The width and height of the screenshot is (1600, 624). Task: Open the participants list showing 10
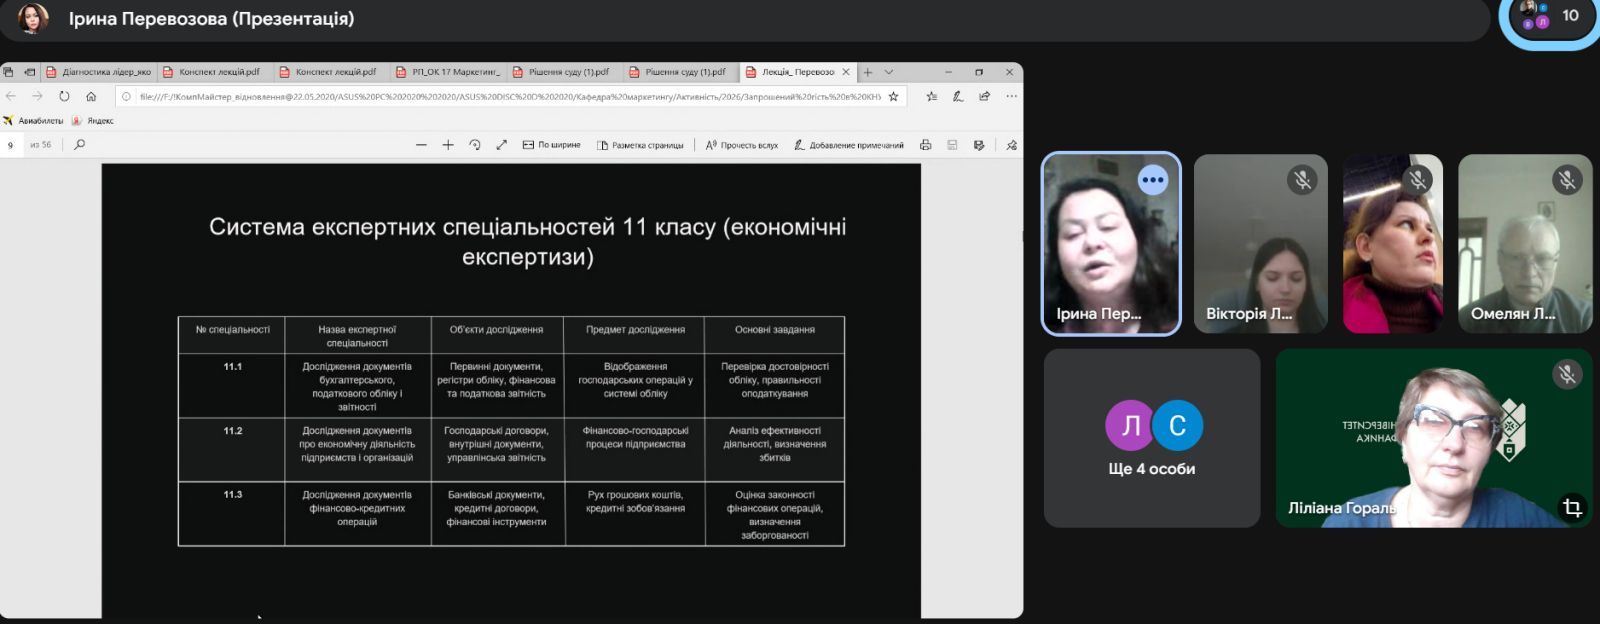pos(1554,17)
